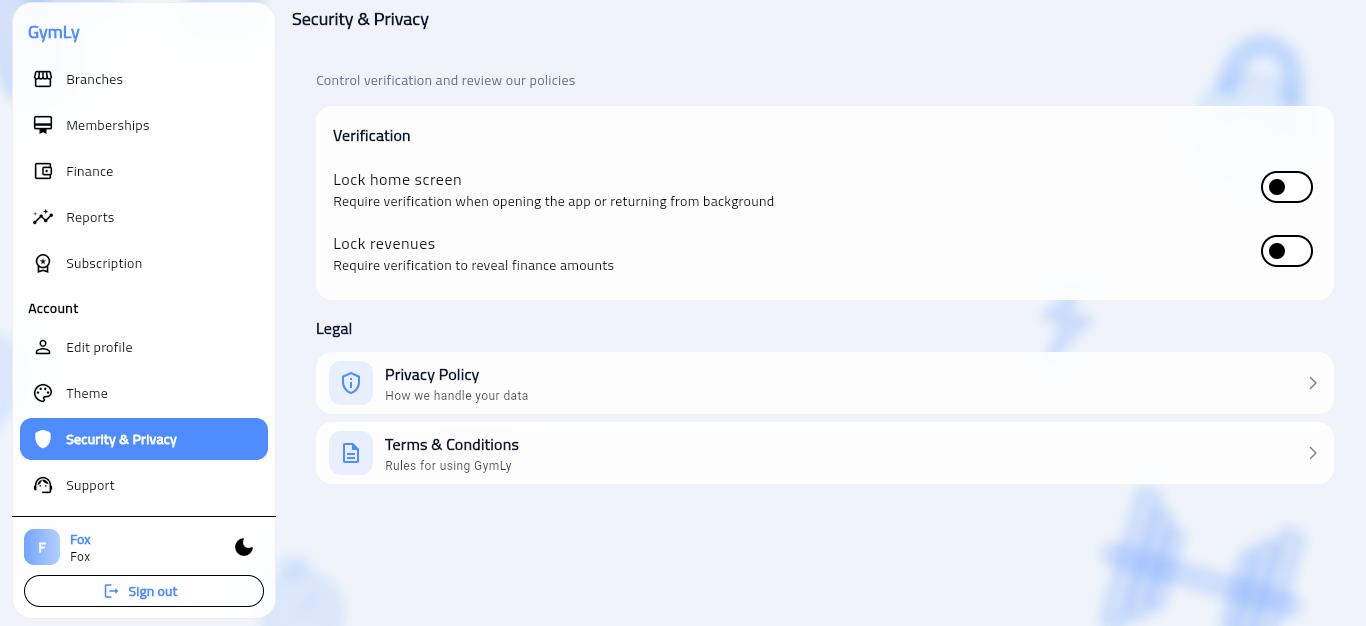
Task: Click the Account section label in sidebar
Action: click(53, 309)
